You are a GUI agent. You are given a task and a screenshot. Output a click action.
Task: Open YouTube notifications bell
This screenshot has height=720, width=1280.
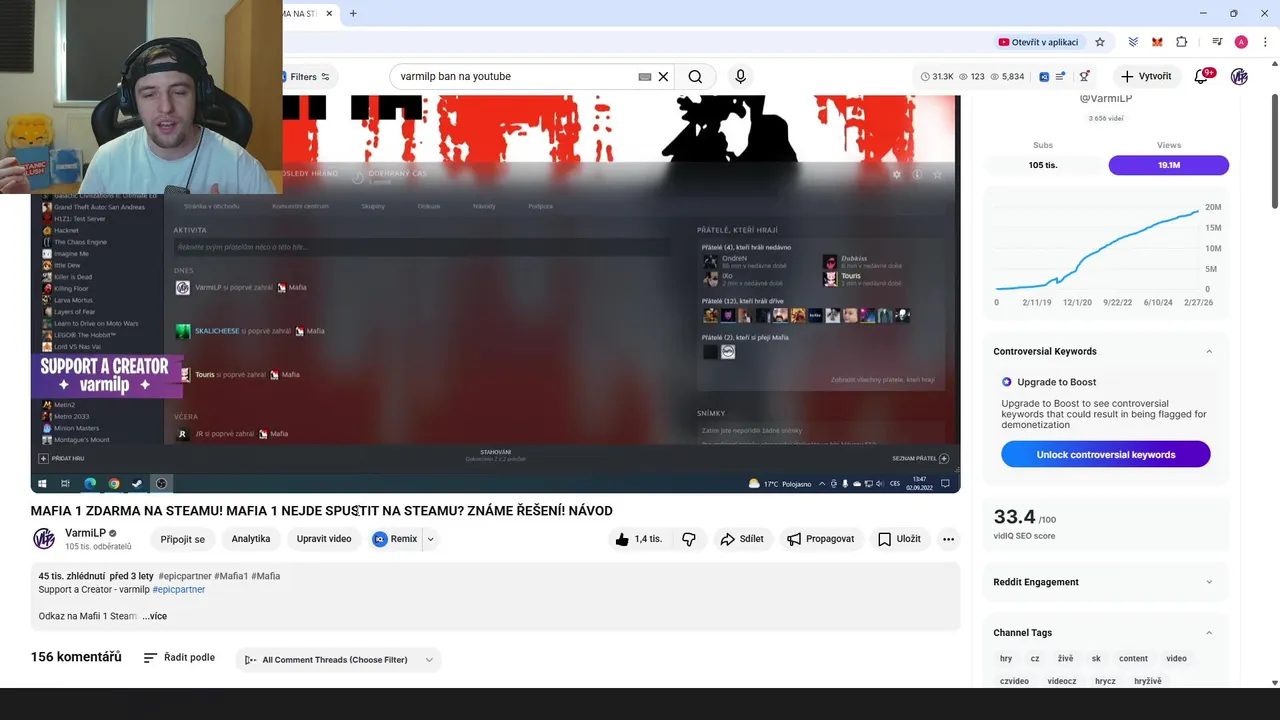(x=1201, y=76)
